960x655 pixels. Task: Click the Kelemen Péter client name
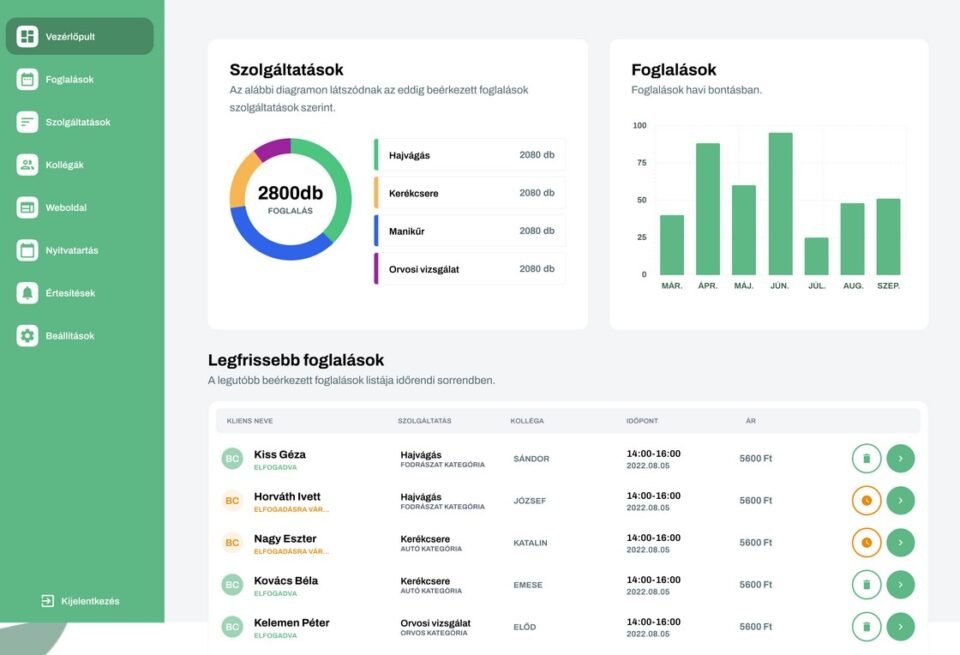tap(291, 623)
